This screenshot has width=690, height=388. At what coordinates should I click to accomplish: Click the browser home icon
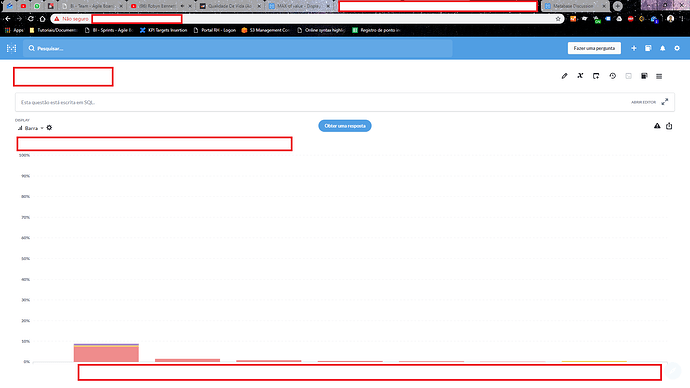(42, 19)
